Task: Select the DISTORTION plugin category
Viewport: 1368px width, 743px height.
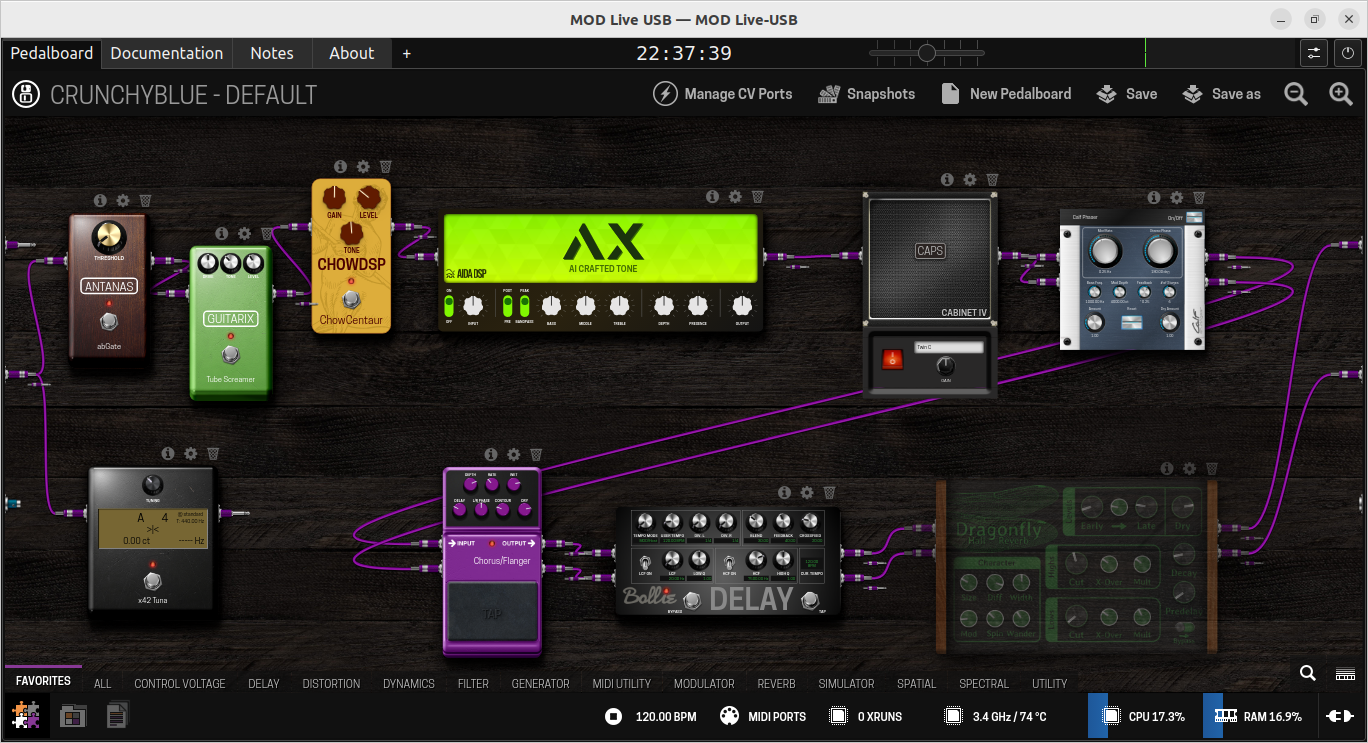Action: pos(331,683)
